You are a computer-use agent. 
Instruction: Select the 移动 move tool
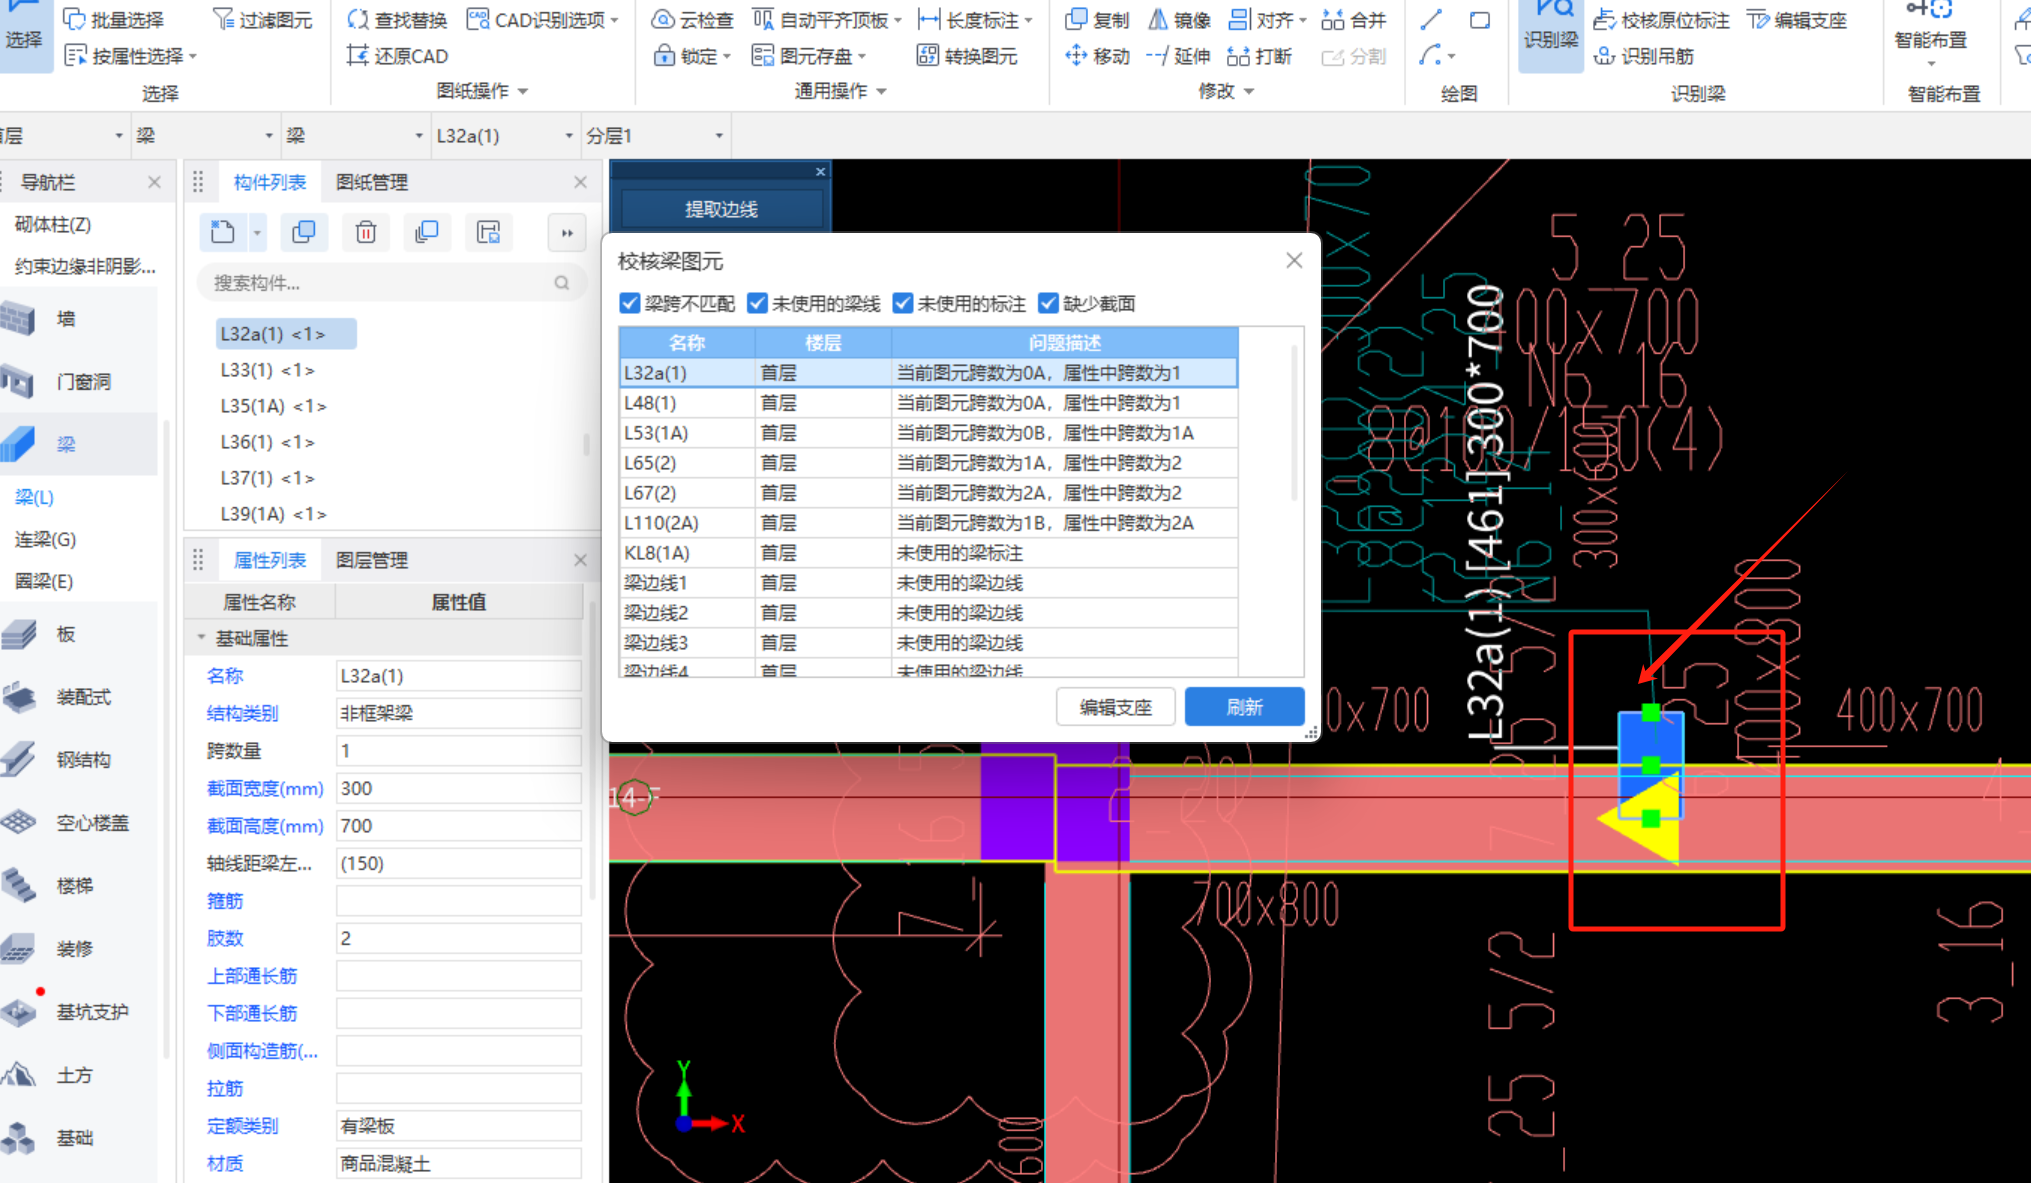pyautogui.click(x=1097, y=56)
